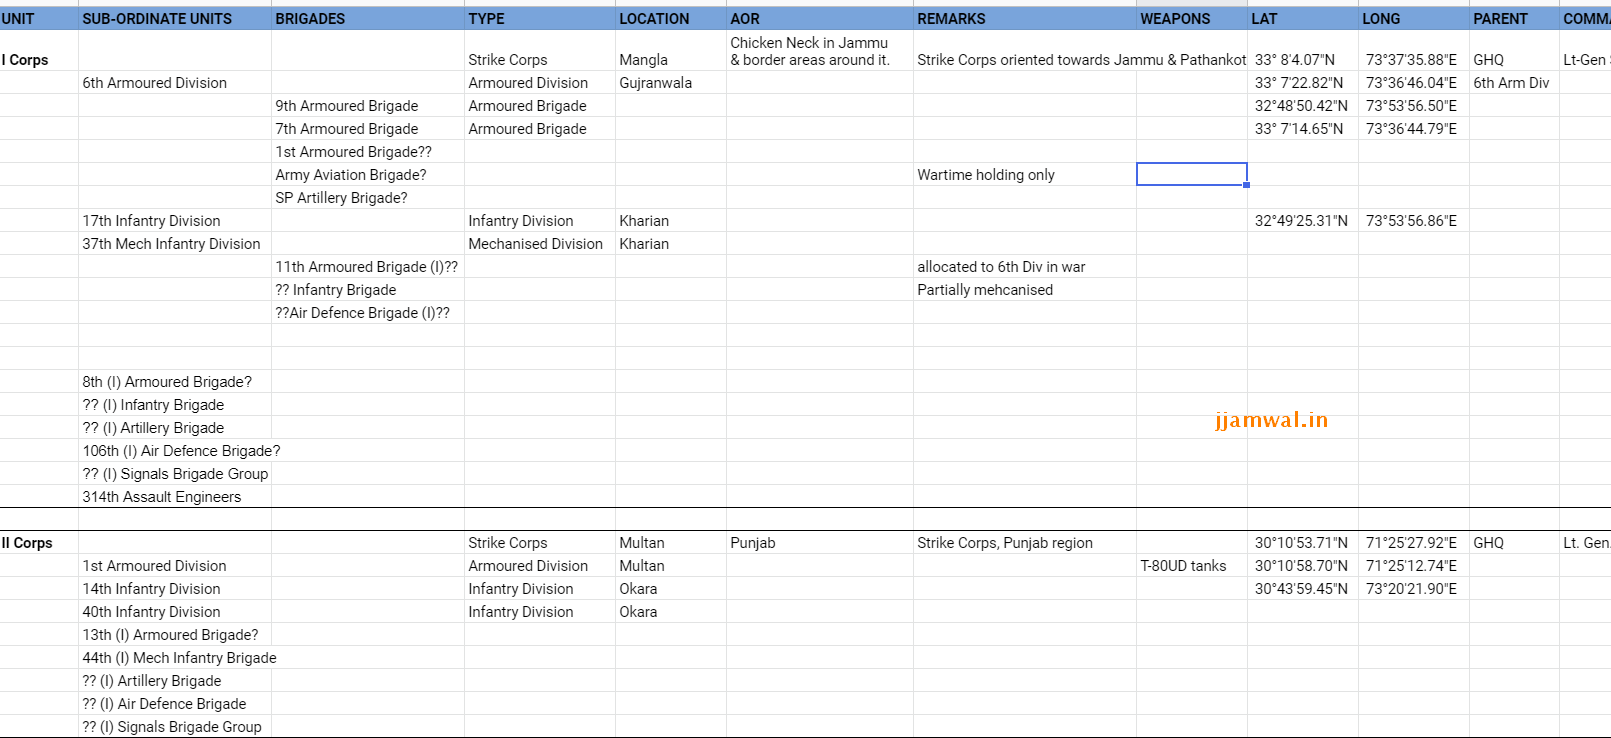Select the AOR header cell
The image size is (1611, 738).
820,19
